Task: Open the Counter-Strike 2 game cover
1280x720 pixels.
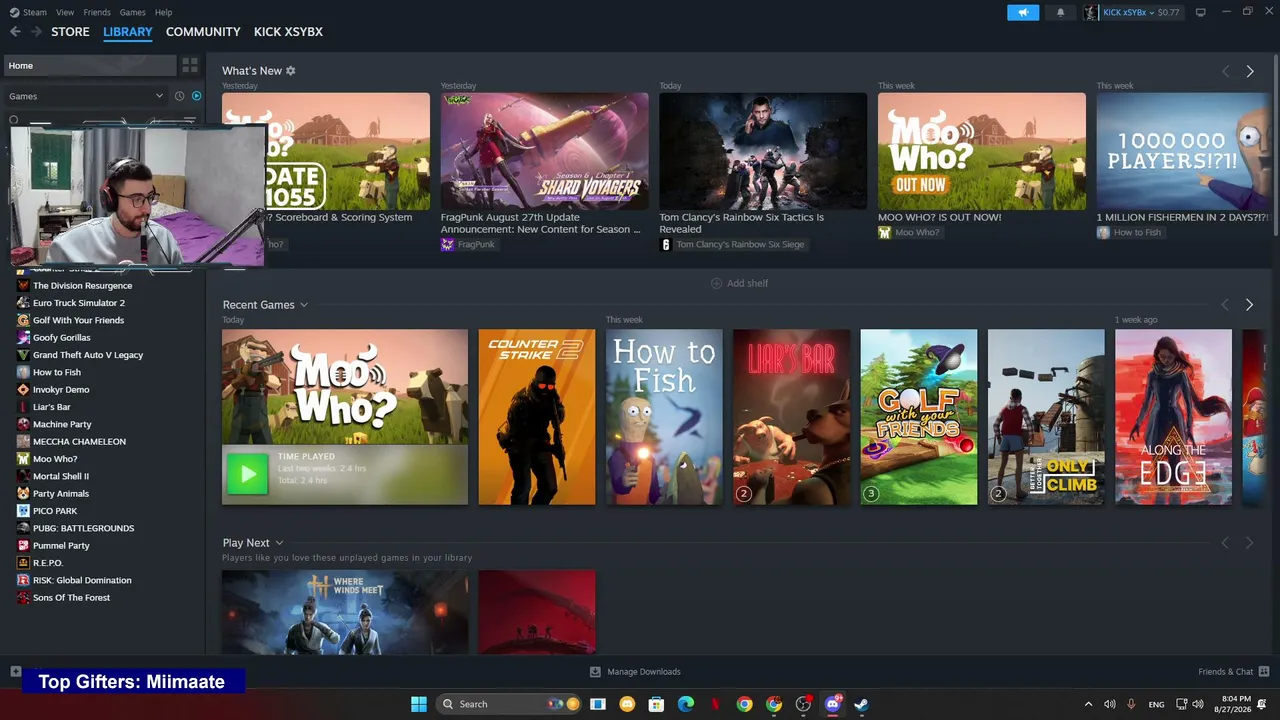Action: tap(537, 417)
